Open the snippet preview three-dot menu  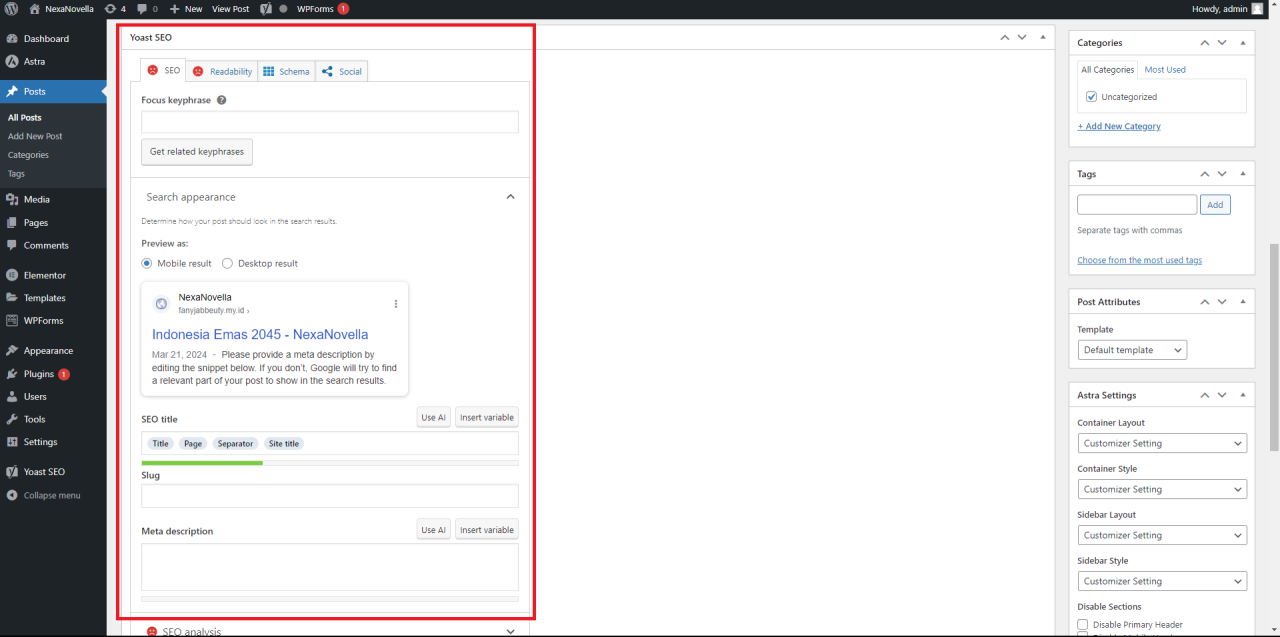395,304
